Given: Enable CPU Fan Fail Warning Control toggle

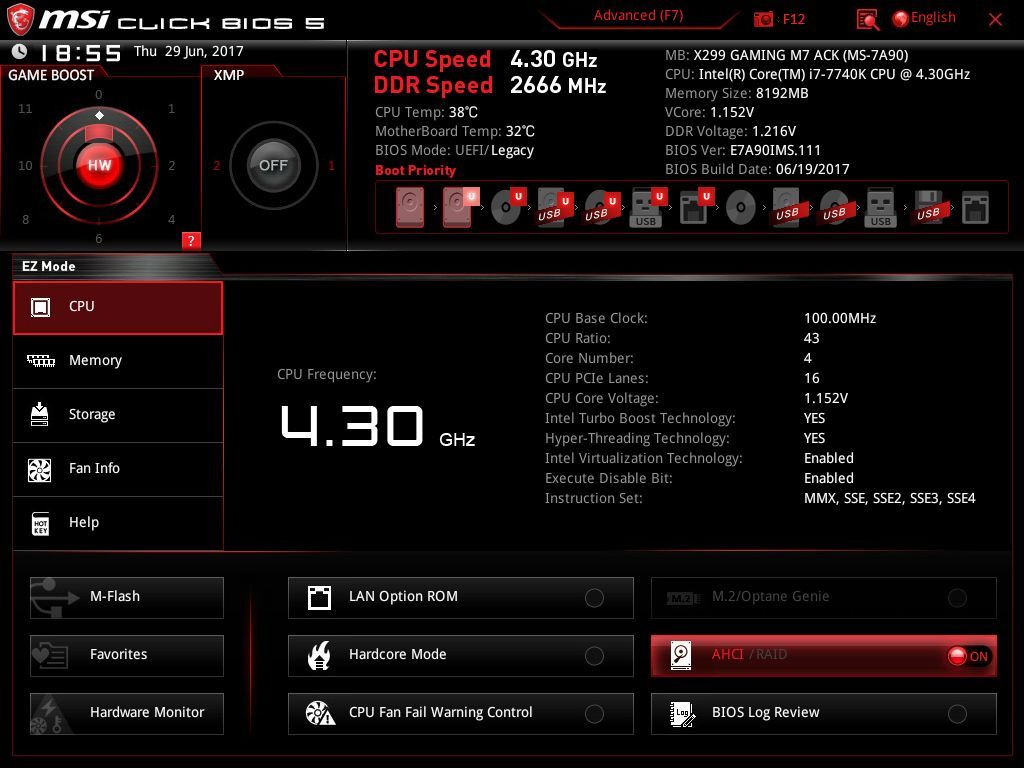Looking at the screenshot, I should click(x=594, y=714).
